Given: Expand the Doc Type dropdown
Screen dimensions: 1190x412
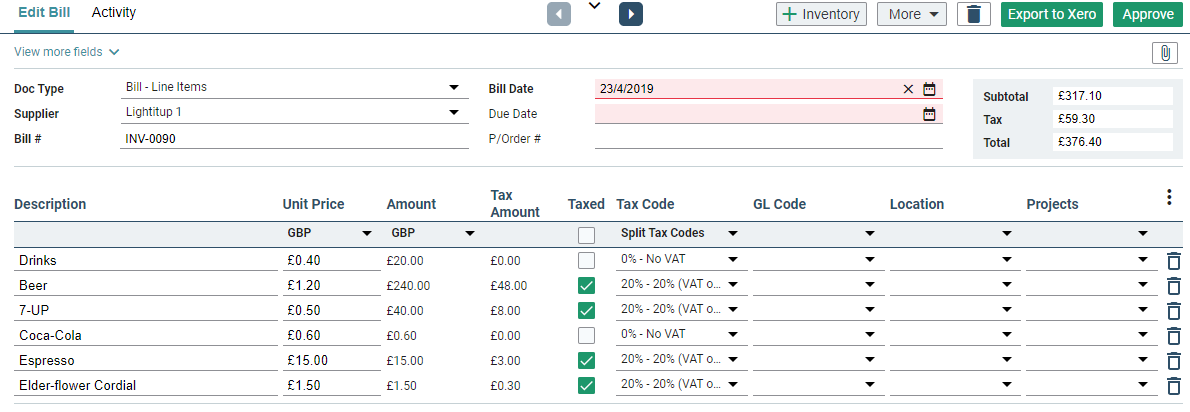Looking at the screenshot, I should coord(453,87).
